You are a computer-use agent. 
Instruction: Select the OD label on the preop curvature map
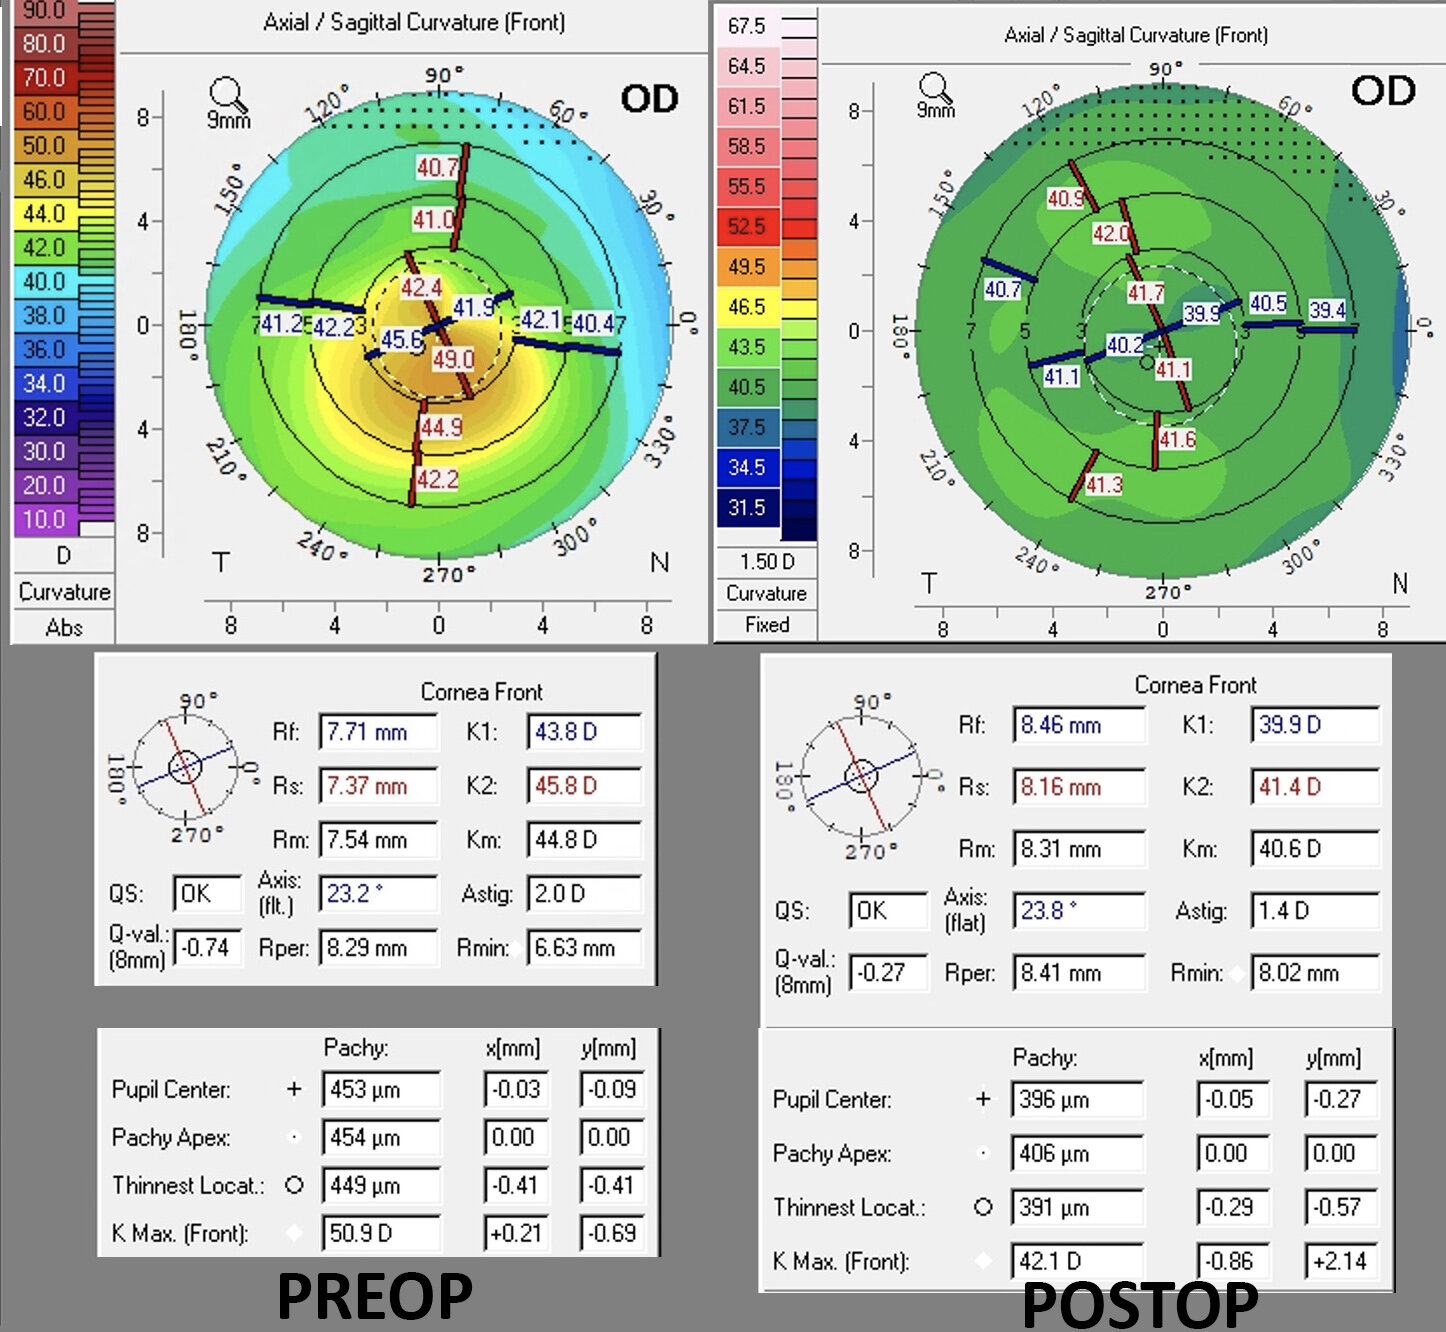click(648, 99)
